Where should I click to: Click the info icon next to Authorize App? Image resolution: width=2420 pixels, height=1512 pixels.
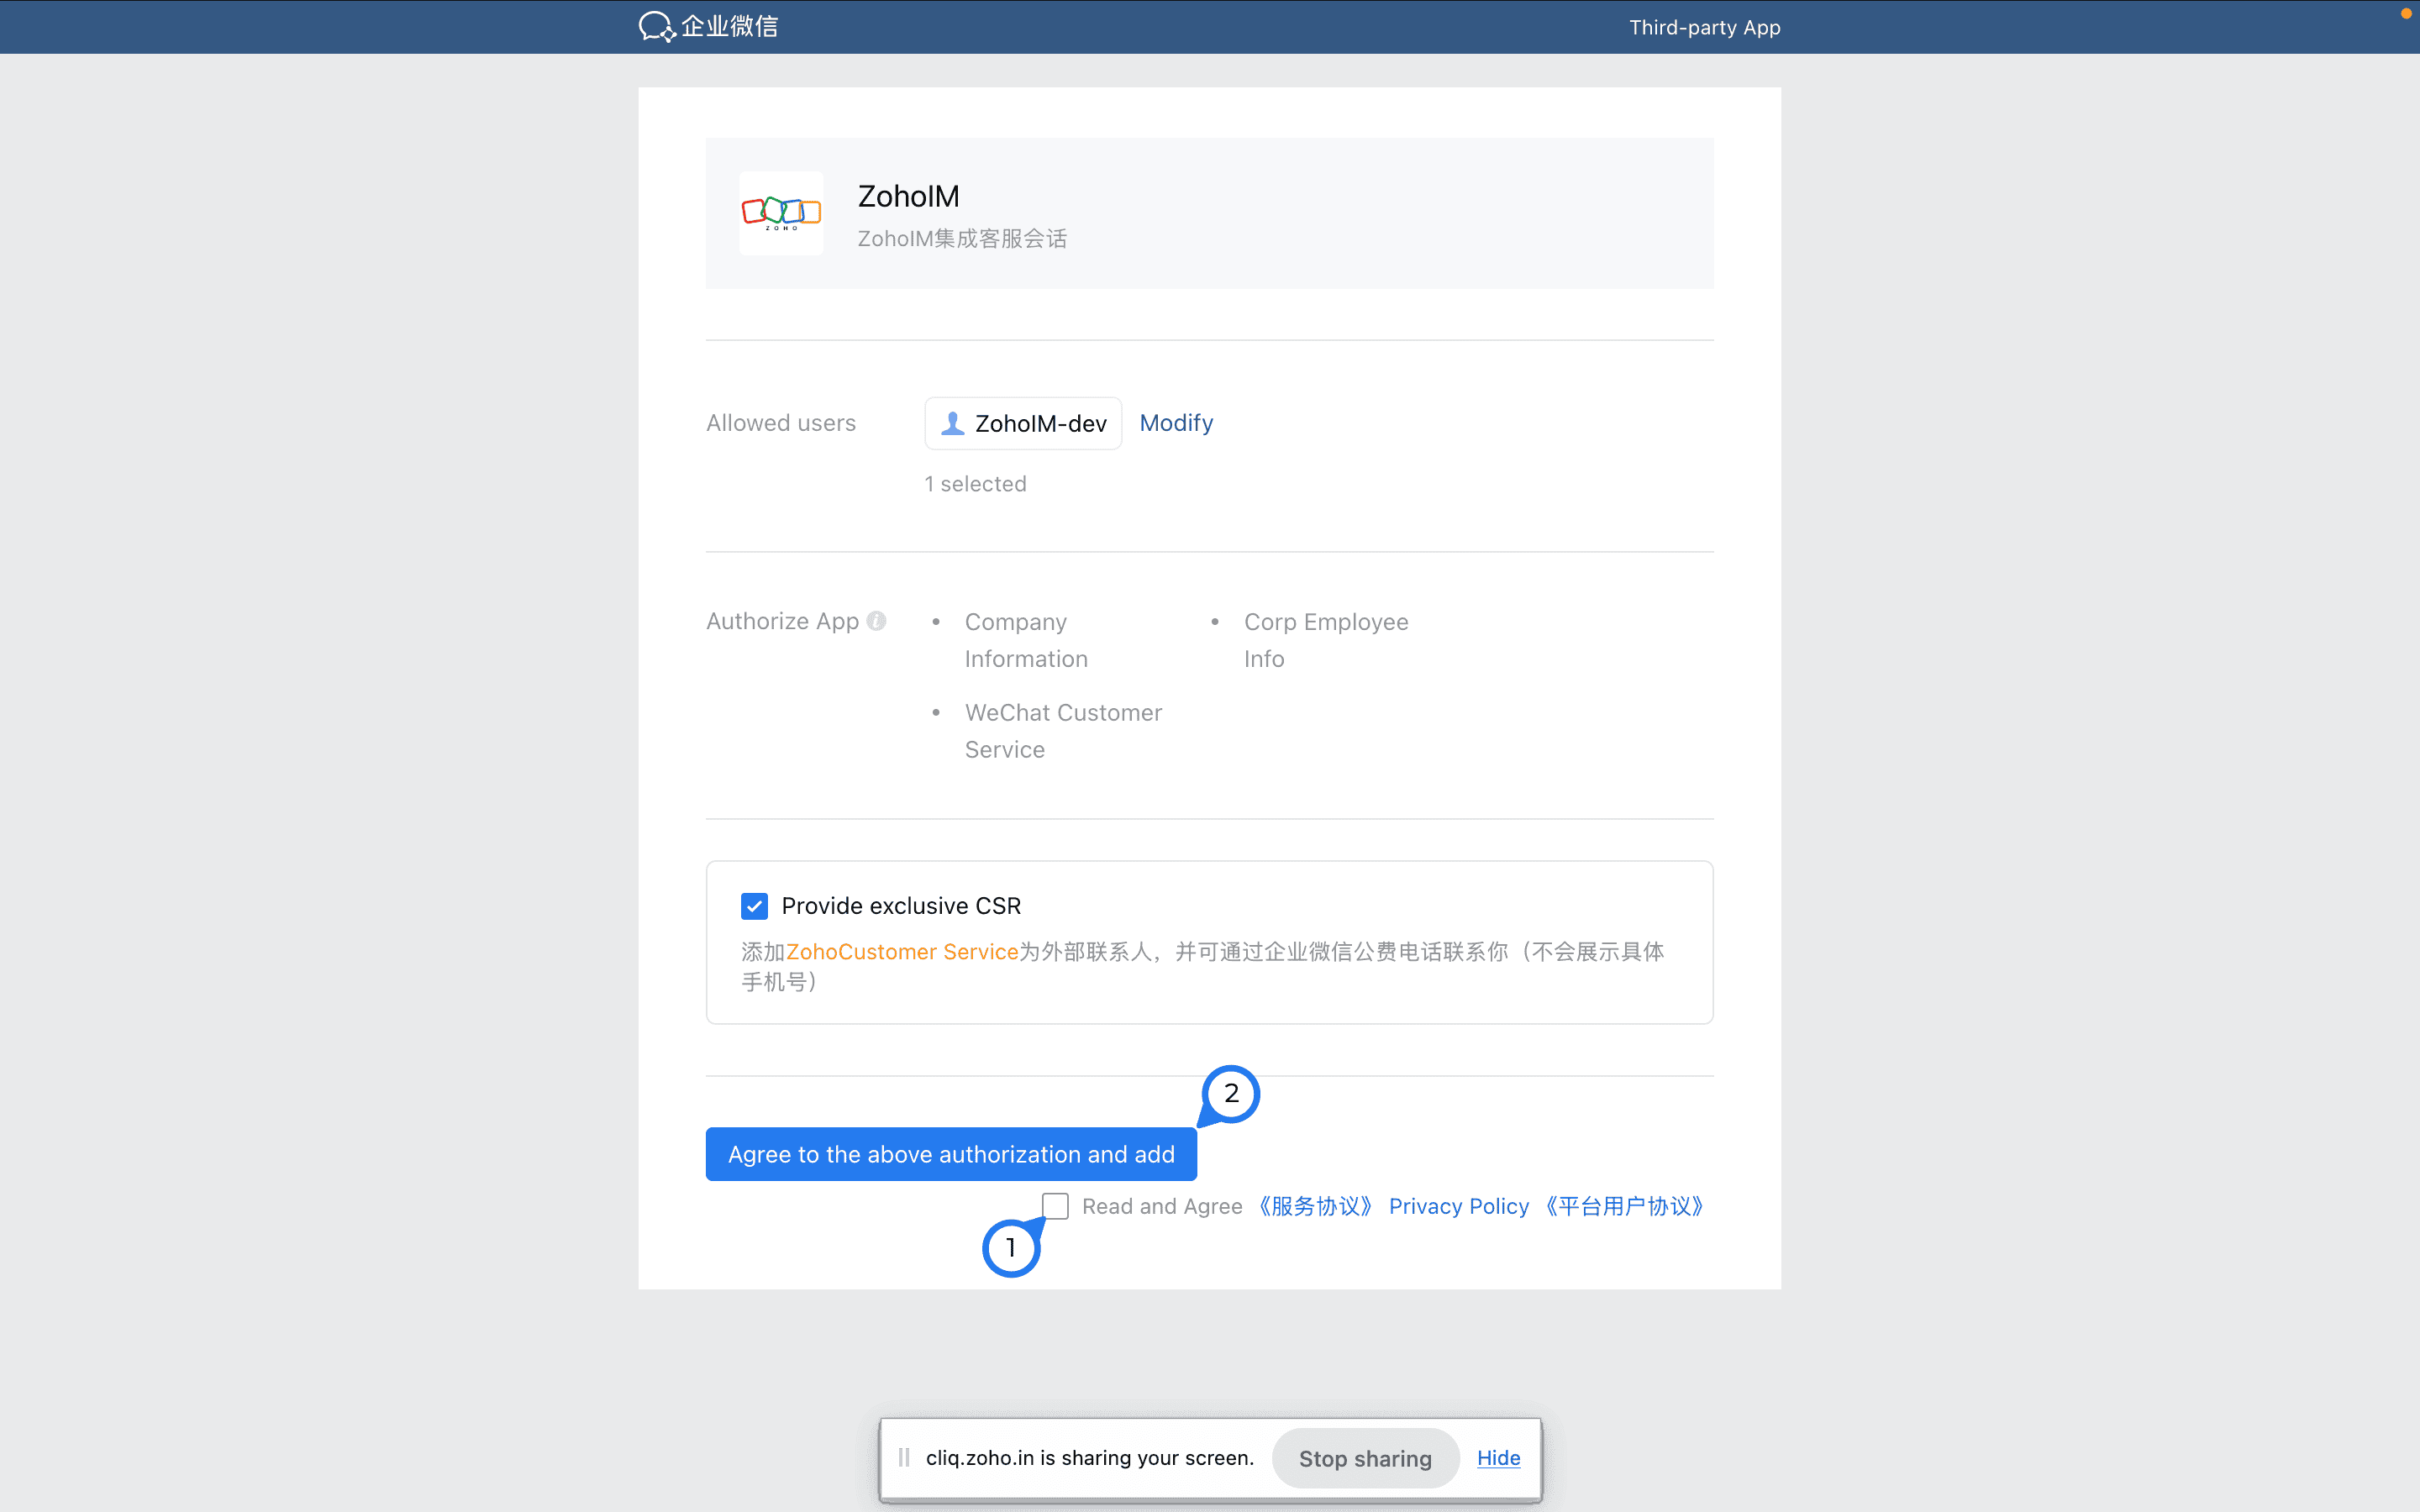877,621
